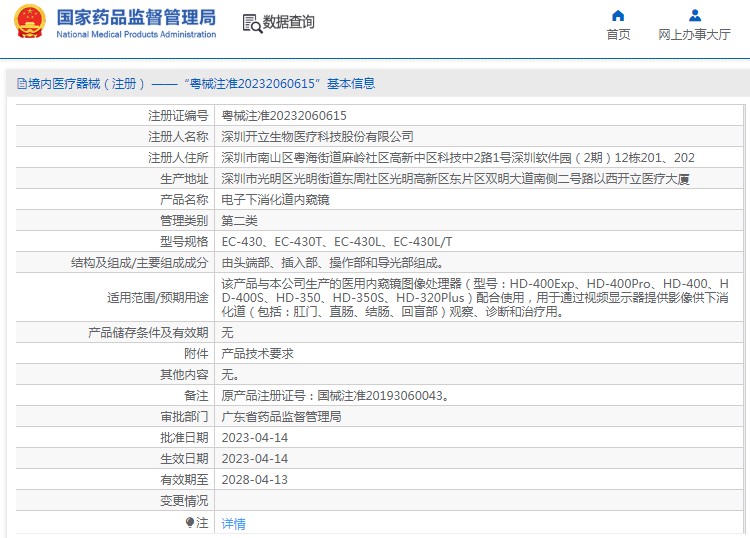Go to 首页 home icon
Viewport: 750px width, 538px height.
click(618, 16)
